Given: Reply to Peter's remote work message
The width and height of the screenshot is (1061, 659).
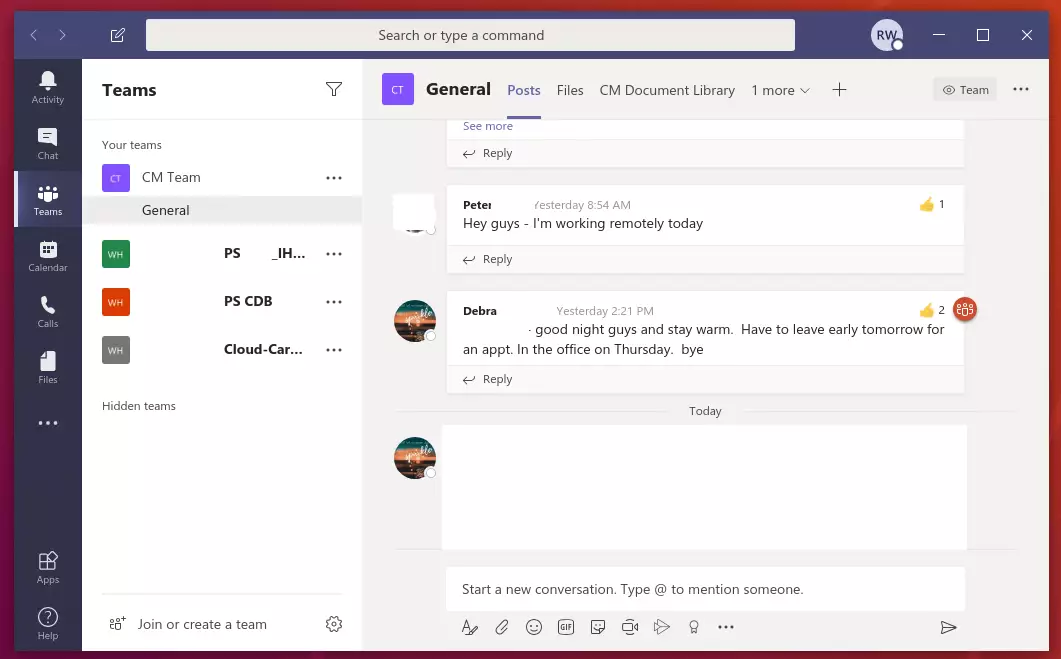Looking at the screenshot, I should 487,259.
